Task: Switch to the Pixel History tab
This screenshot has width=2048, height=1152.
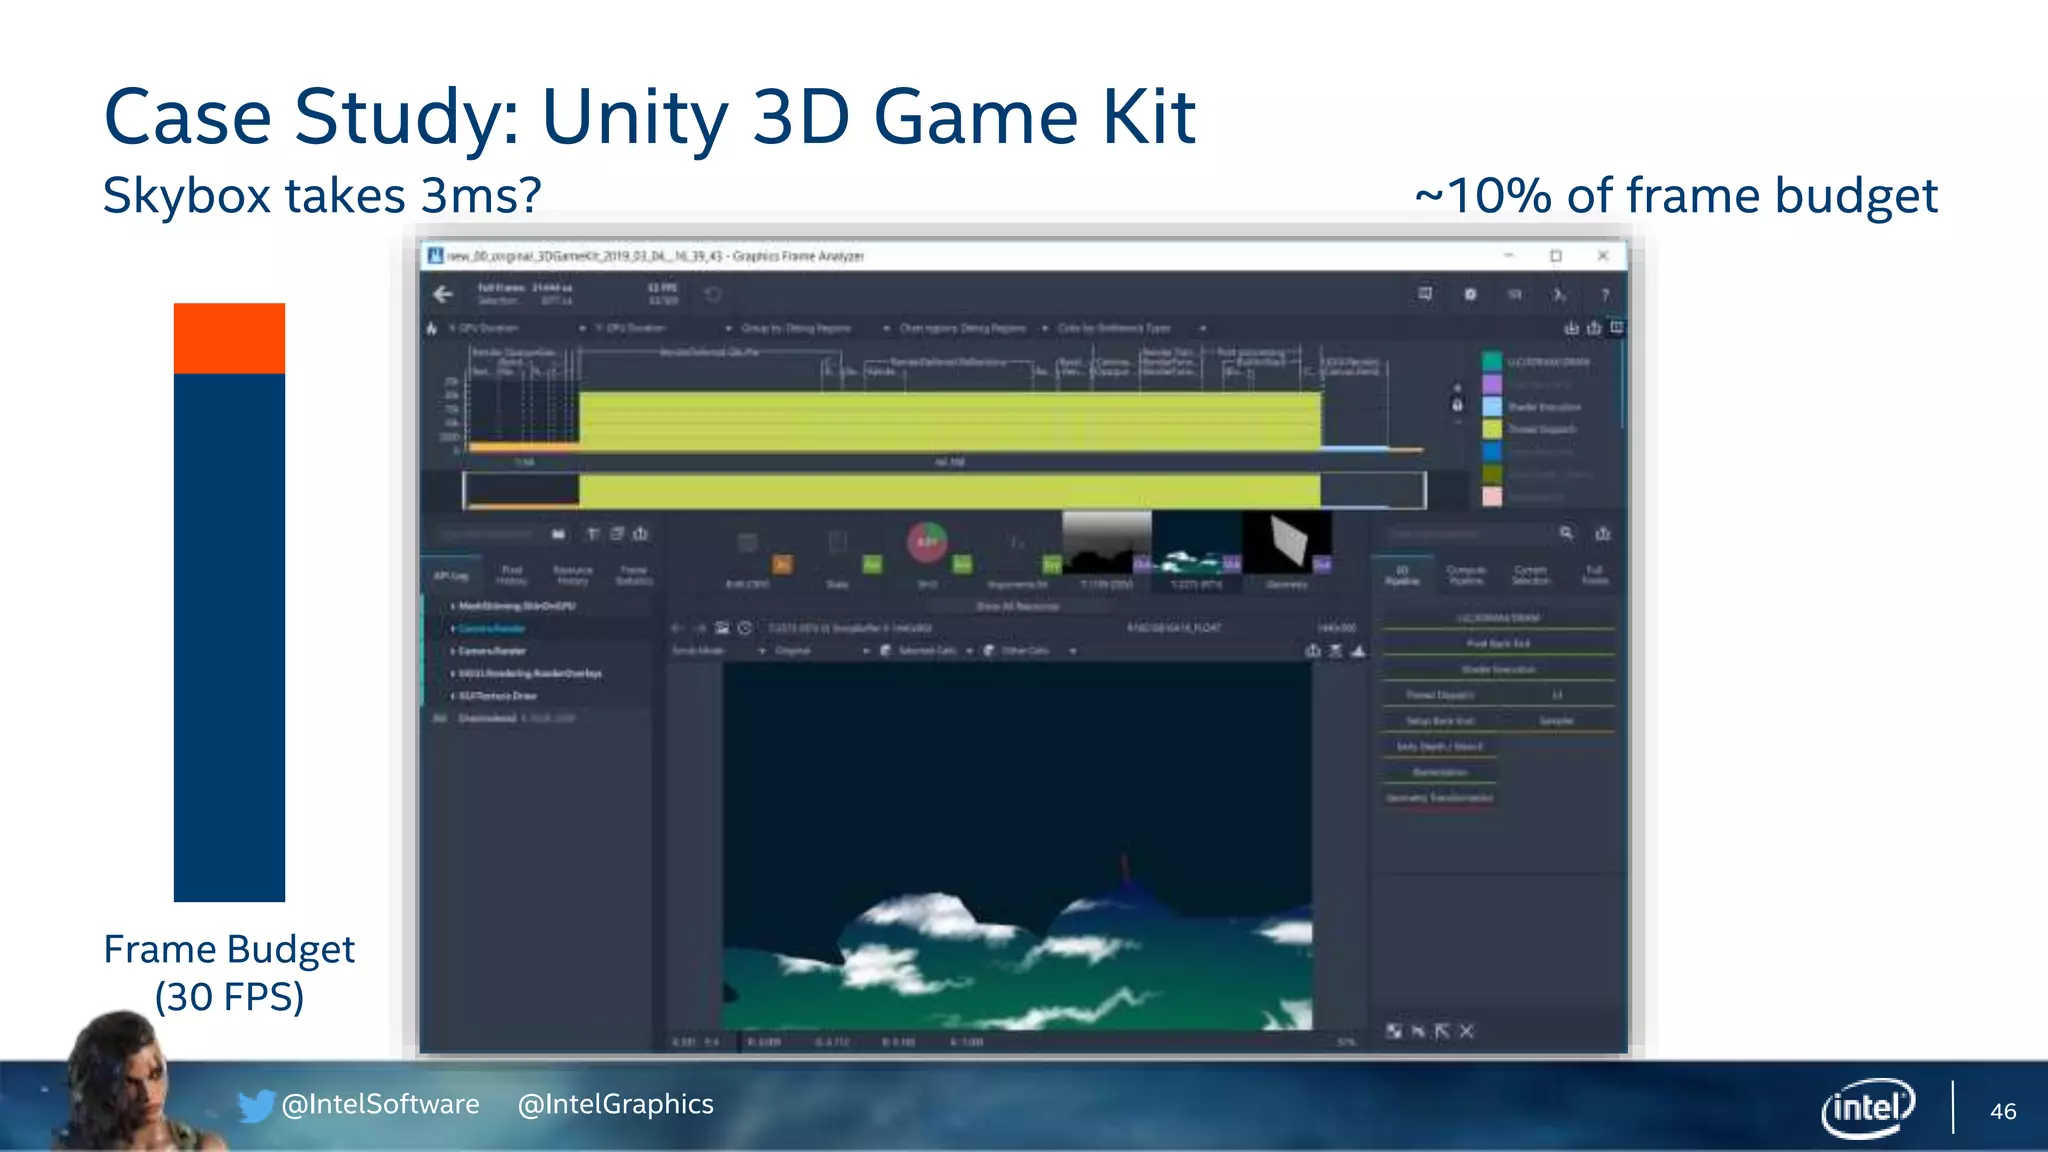Action: pyautogui.click(x=511, y=575)
